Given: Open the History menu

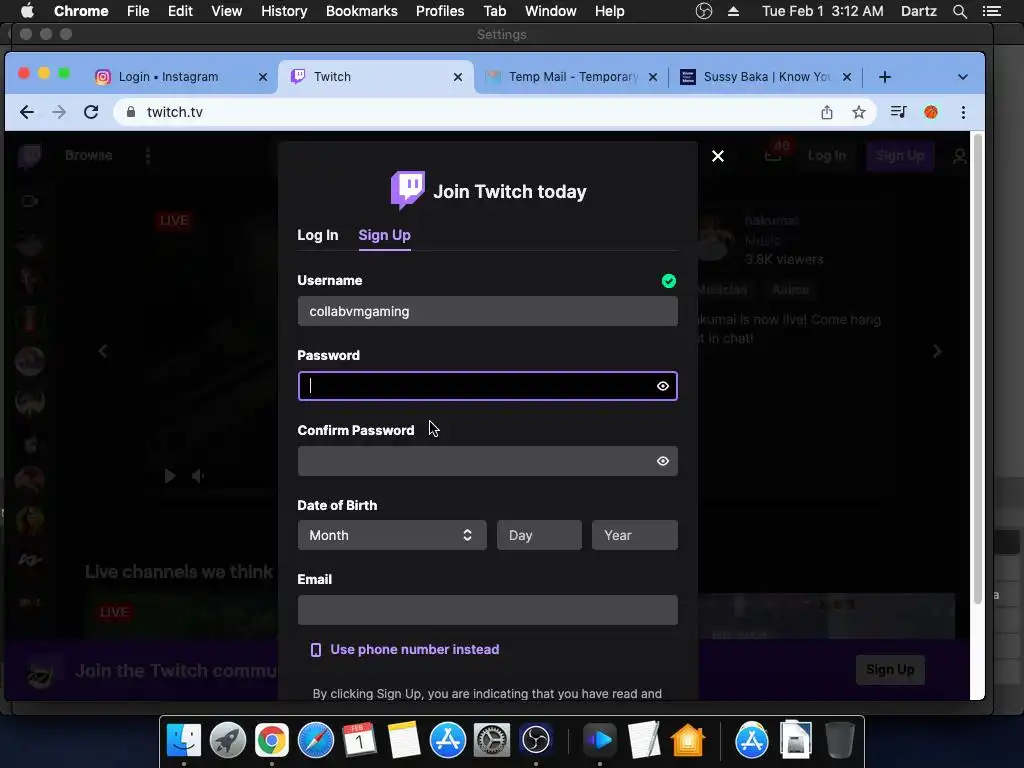Looking at the screenshot, I should (x=284, y=11).
